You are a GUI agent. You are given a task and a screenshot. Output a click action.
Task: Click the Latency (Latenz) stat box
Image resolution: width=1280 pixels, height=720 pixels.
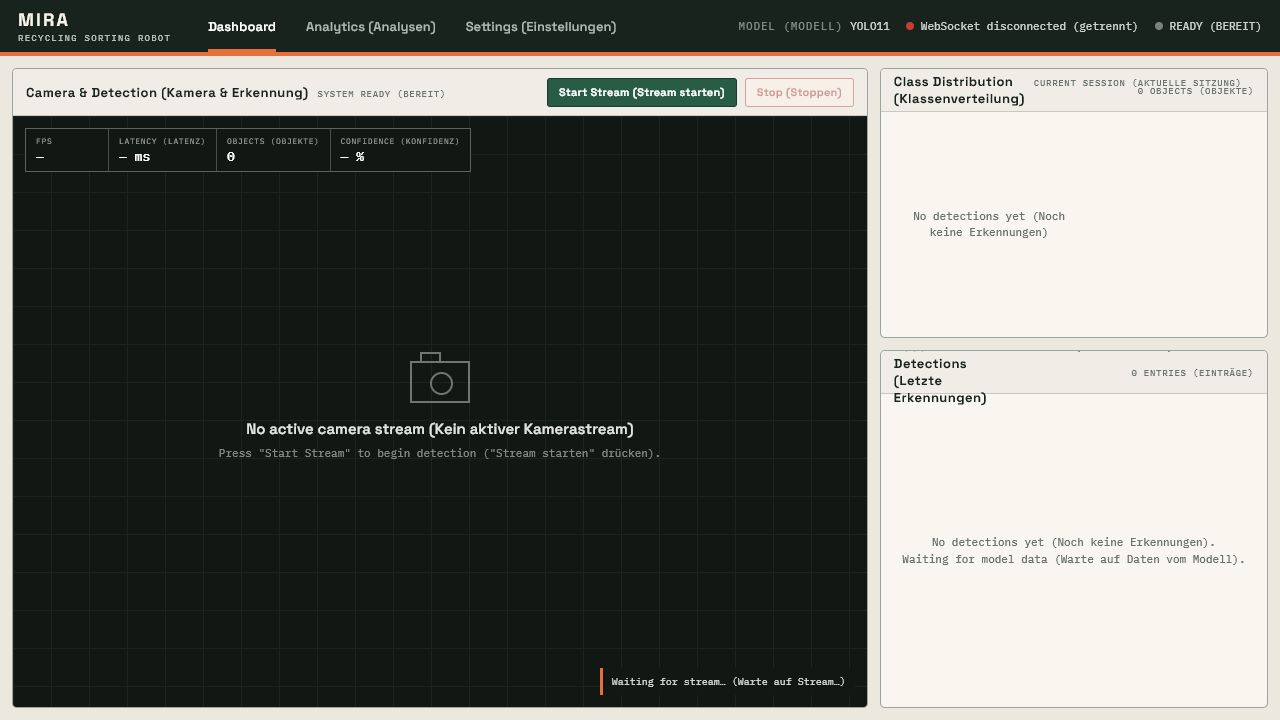(x=162, y=150)
